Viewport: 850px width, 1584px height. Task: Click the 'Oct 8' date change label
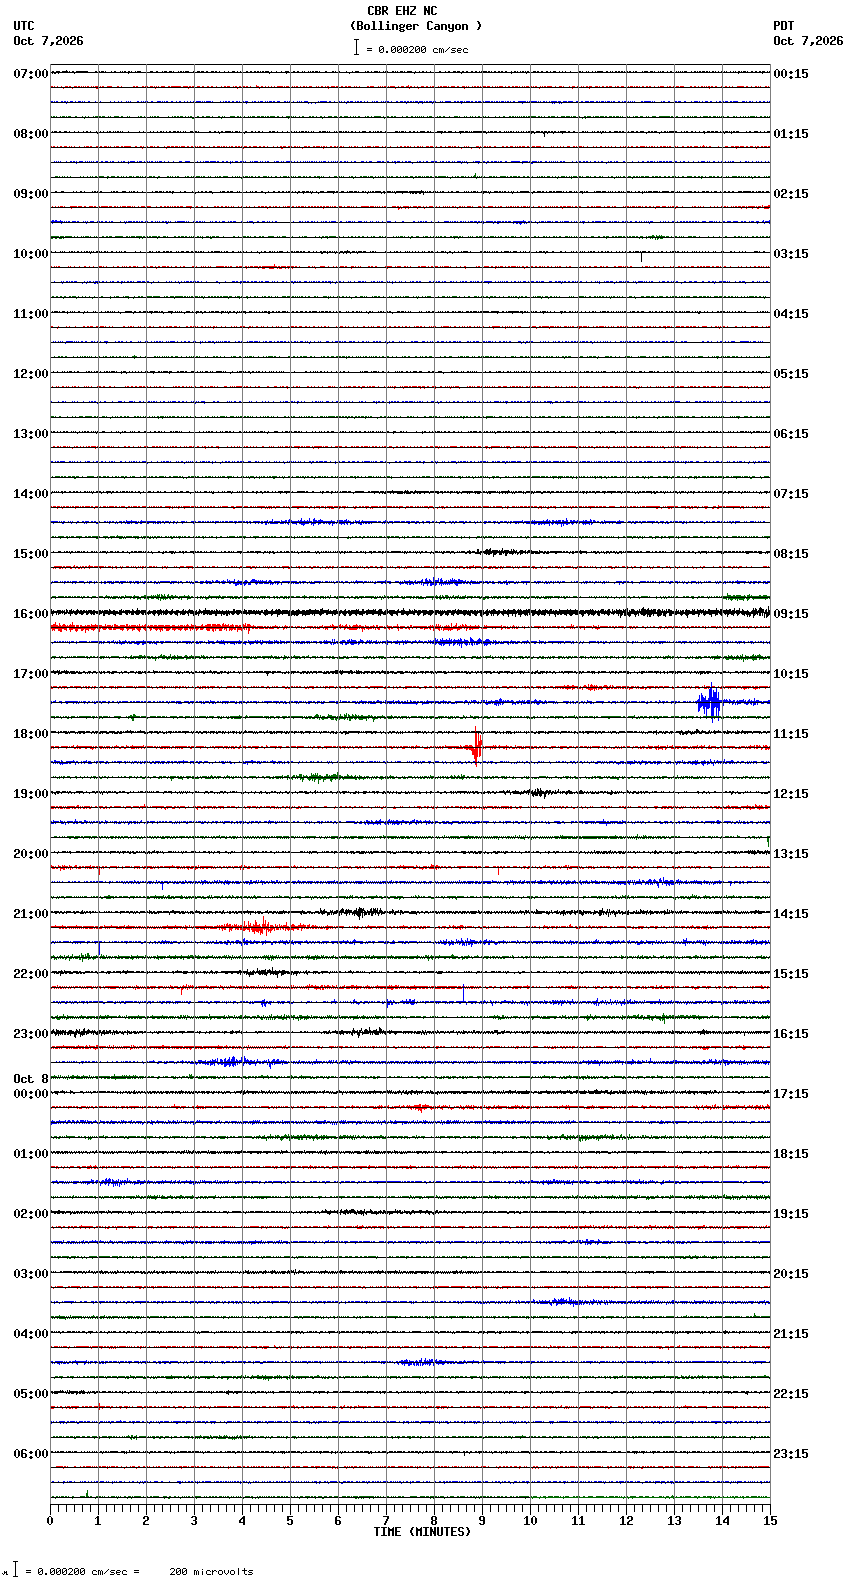[31, 1079]
